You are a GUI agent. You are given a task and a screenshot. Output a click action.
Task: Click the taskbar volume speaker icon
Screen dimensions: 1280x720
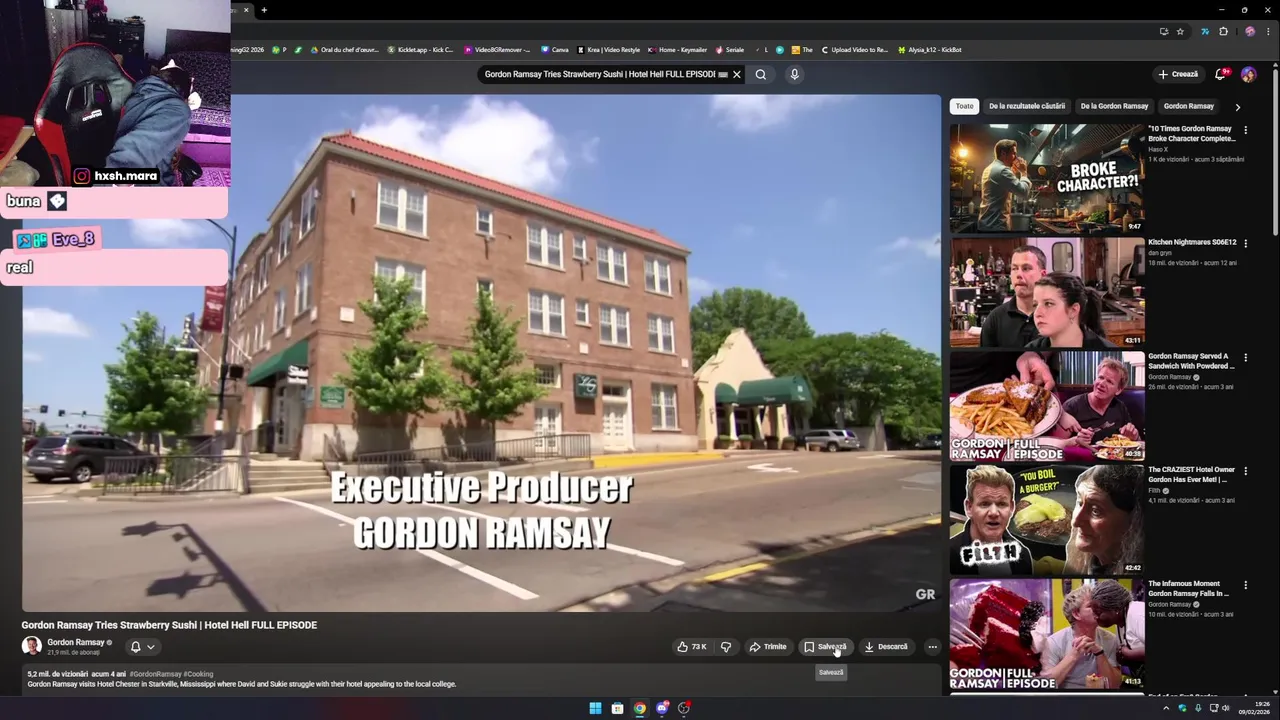pyautogui.click(x=1225, y=708)
